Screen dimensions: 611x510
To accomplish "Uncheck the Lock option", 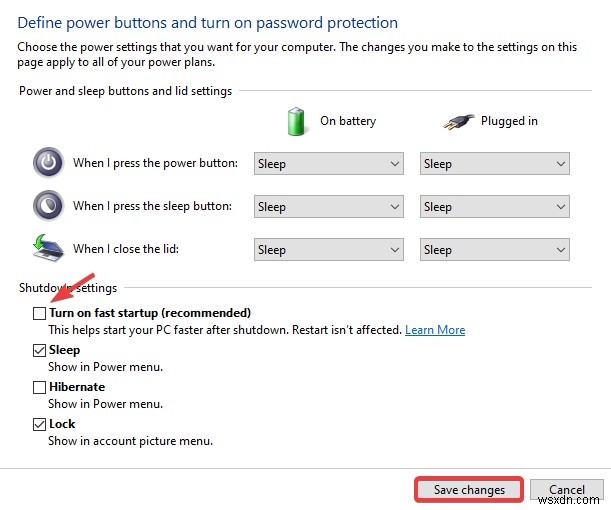I will coord(40,424).
